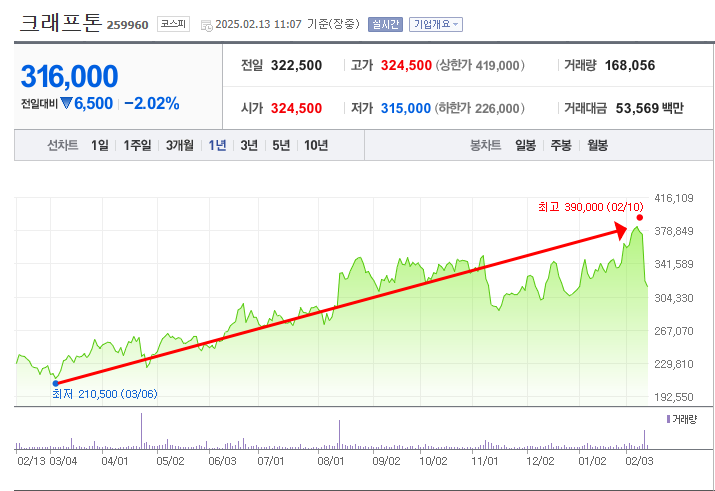Image resolution: width=715 pixels, height=491 pixels.
Task: Click x-axis date 12/02
Action: point(540,461)
